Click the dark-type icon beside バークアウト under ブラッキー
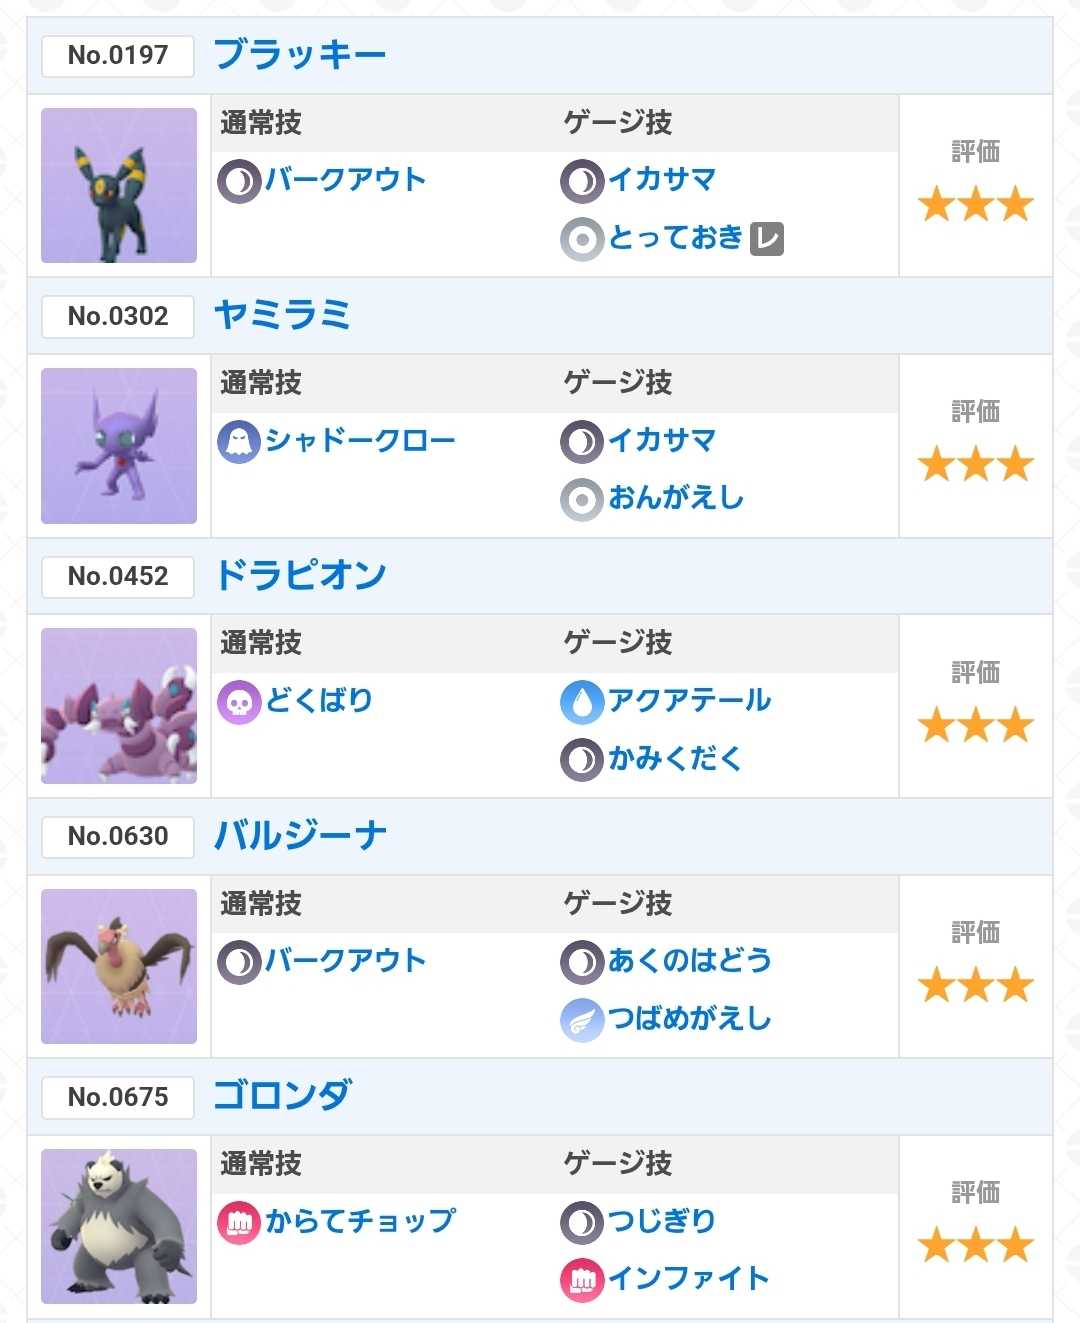 (x=239, y=181)
